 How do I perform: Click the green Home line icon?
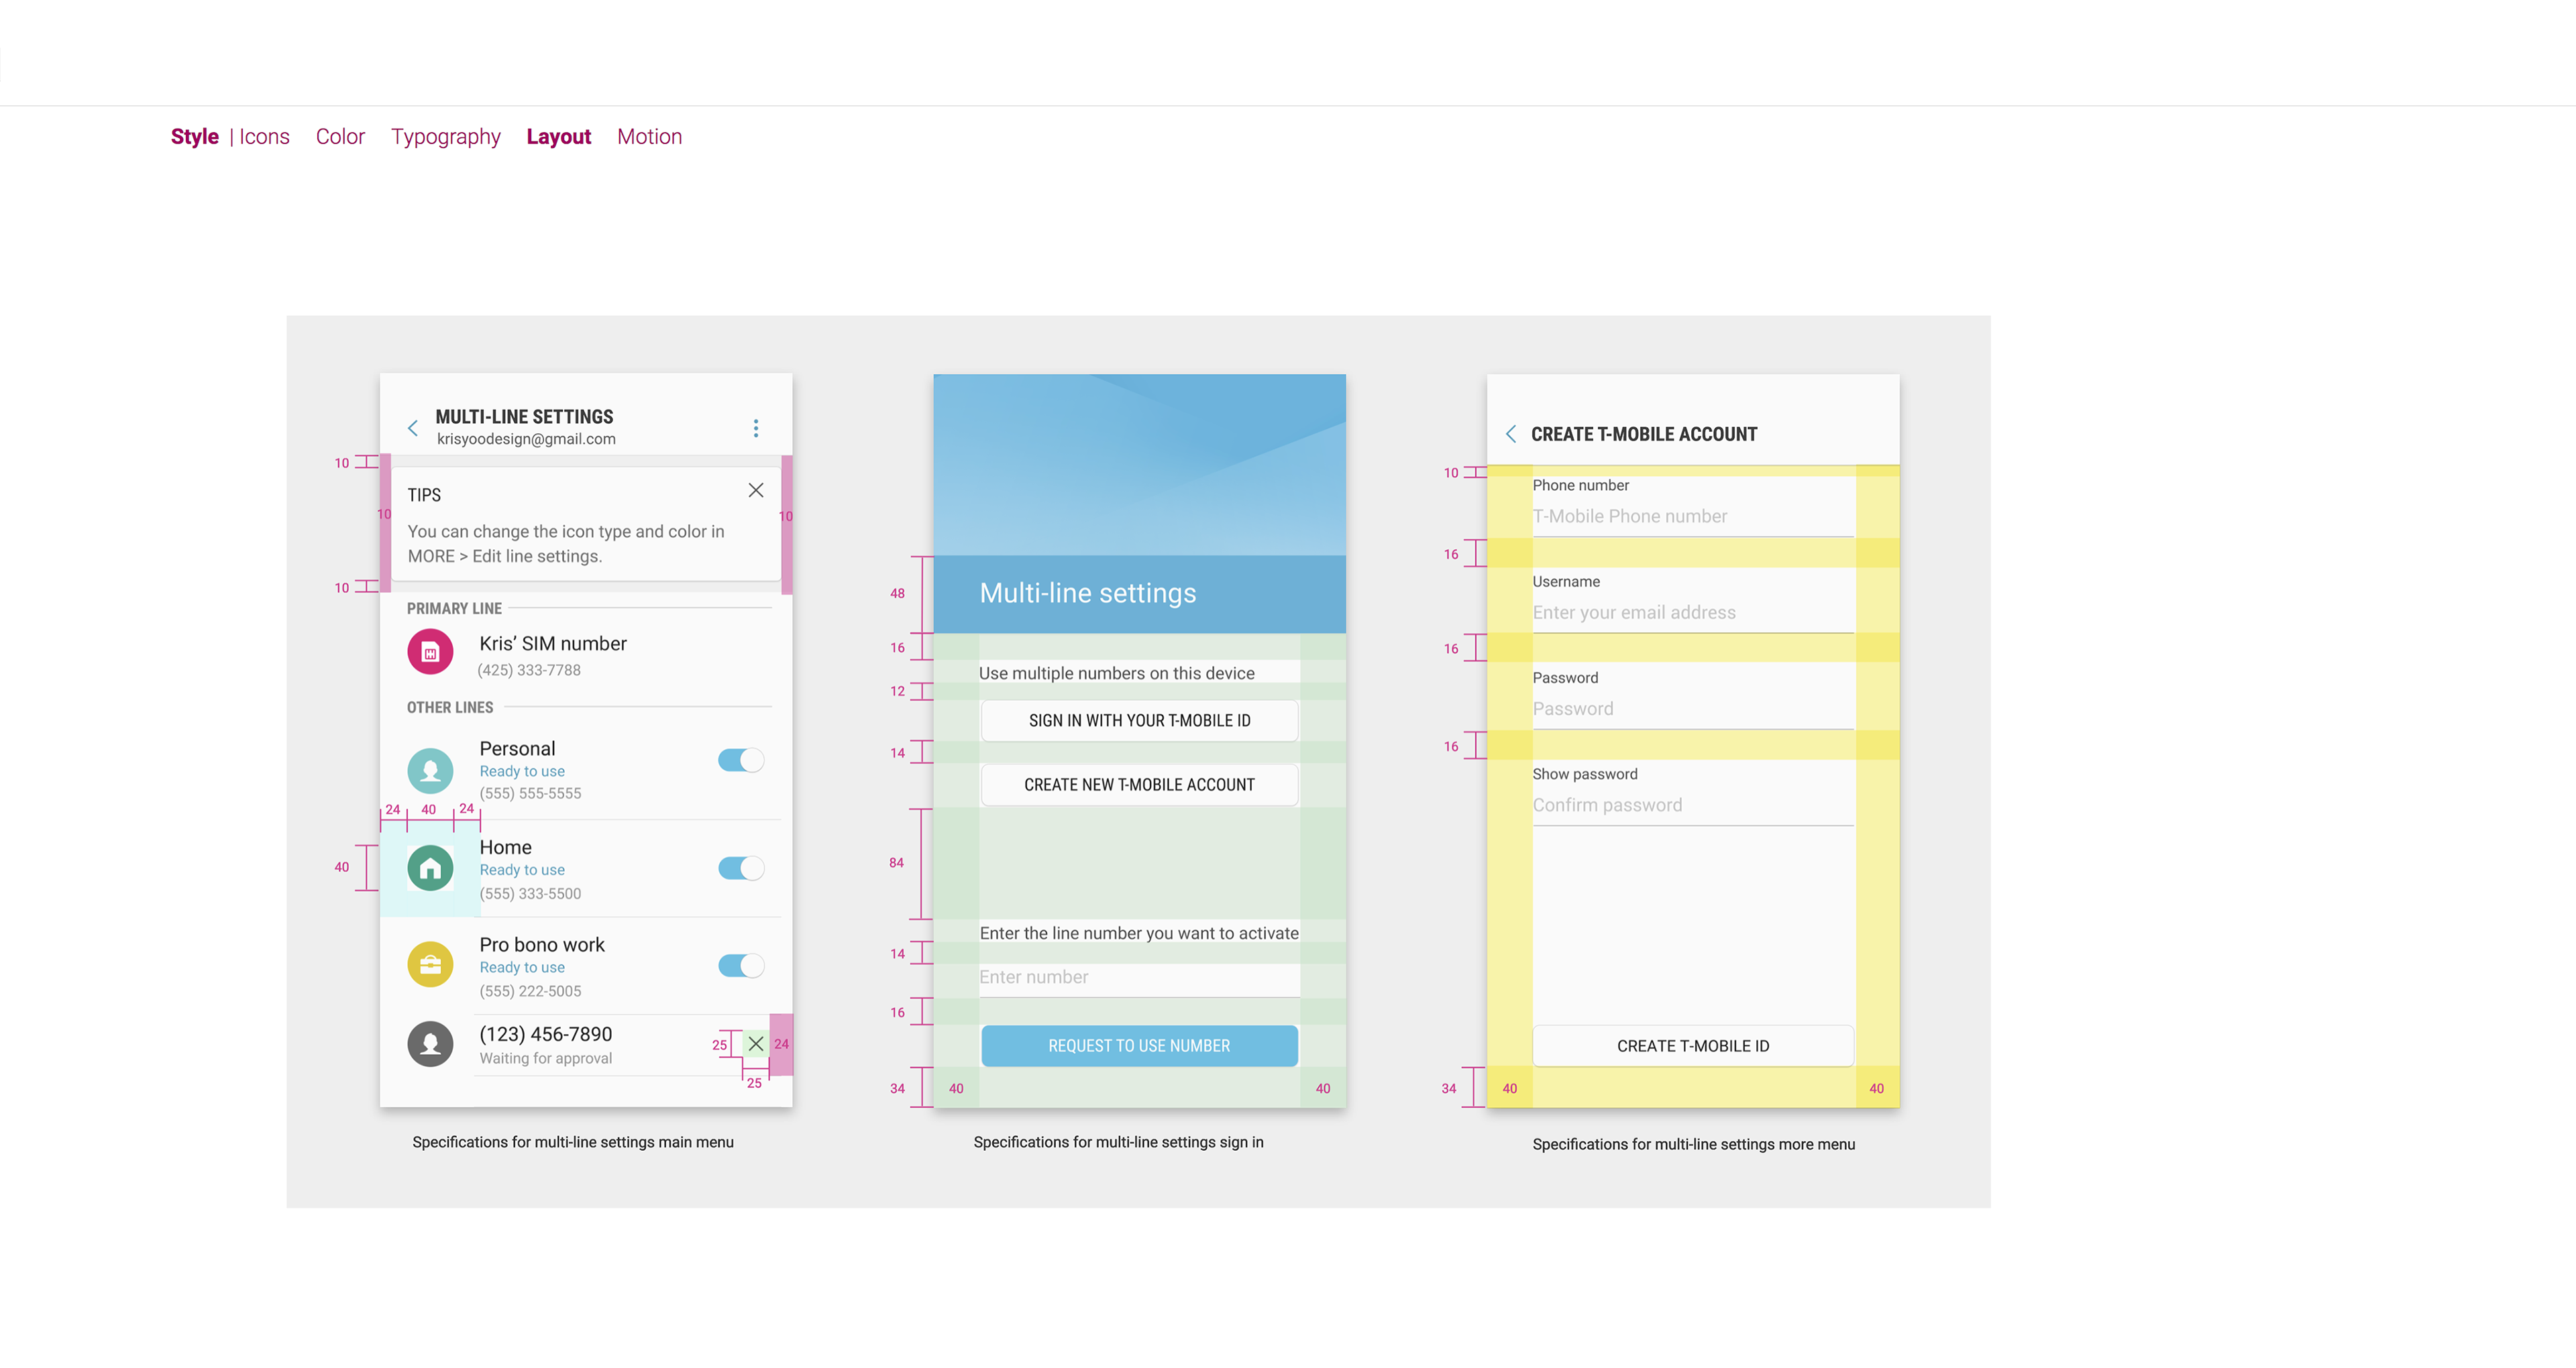[x=430, y=868]
